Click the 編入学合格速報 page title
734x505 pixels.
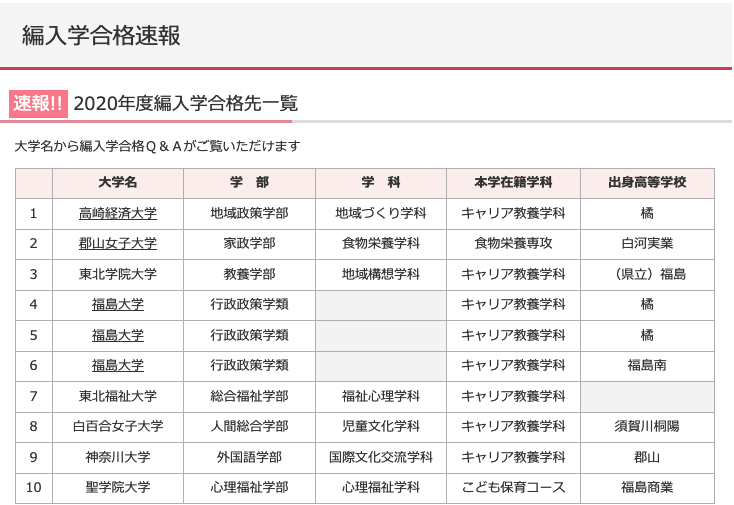tap(101, 35)
